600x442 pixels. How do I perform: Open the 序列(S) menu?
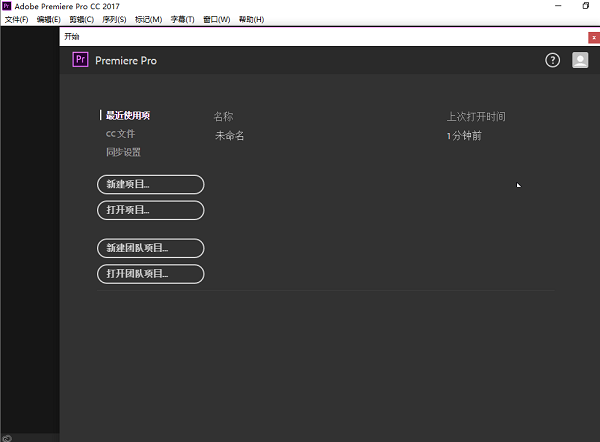point(114,20)
